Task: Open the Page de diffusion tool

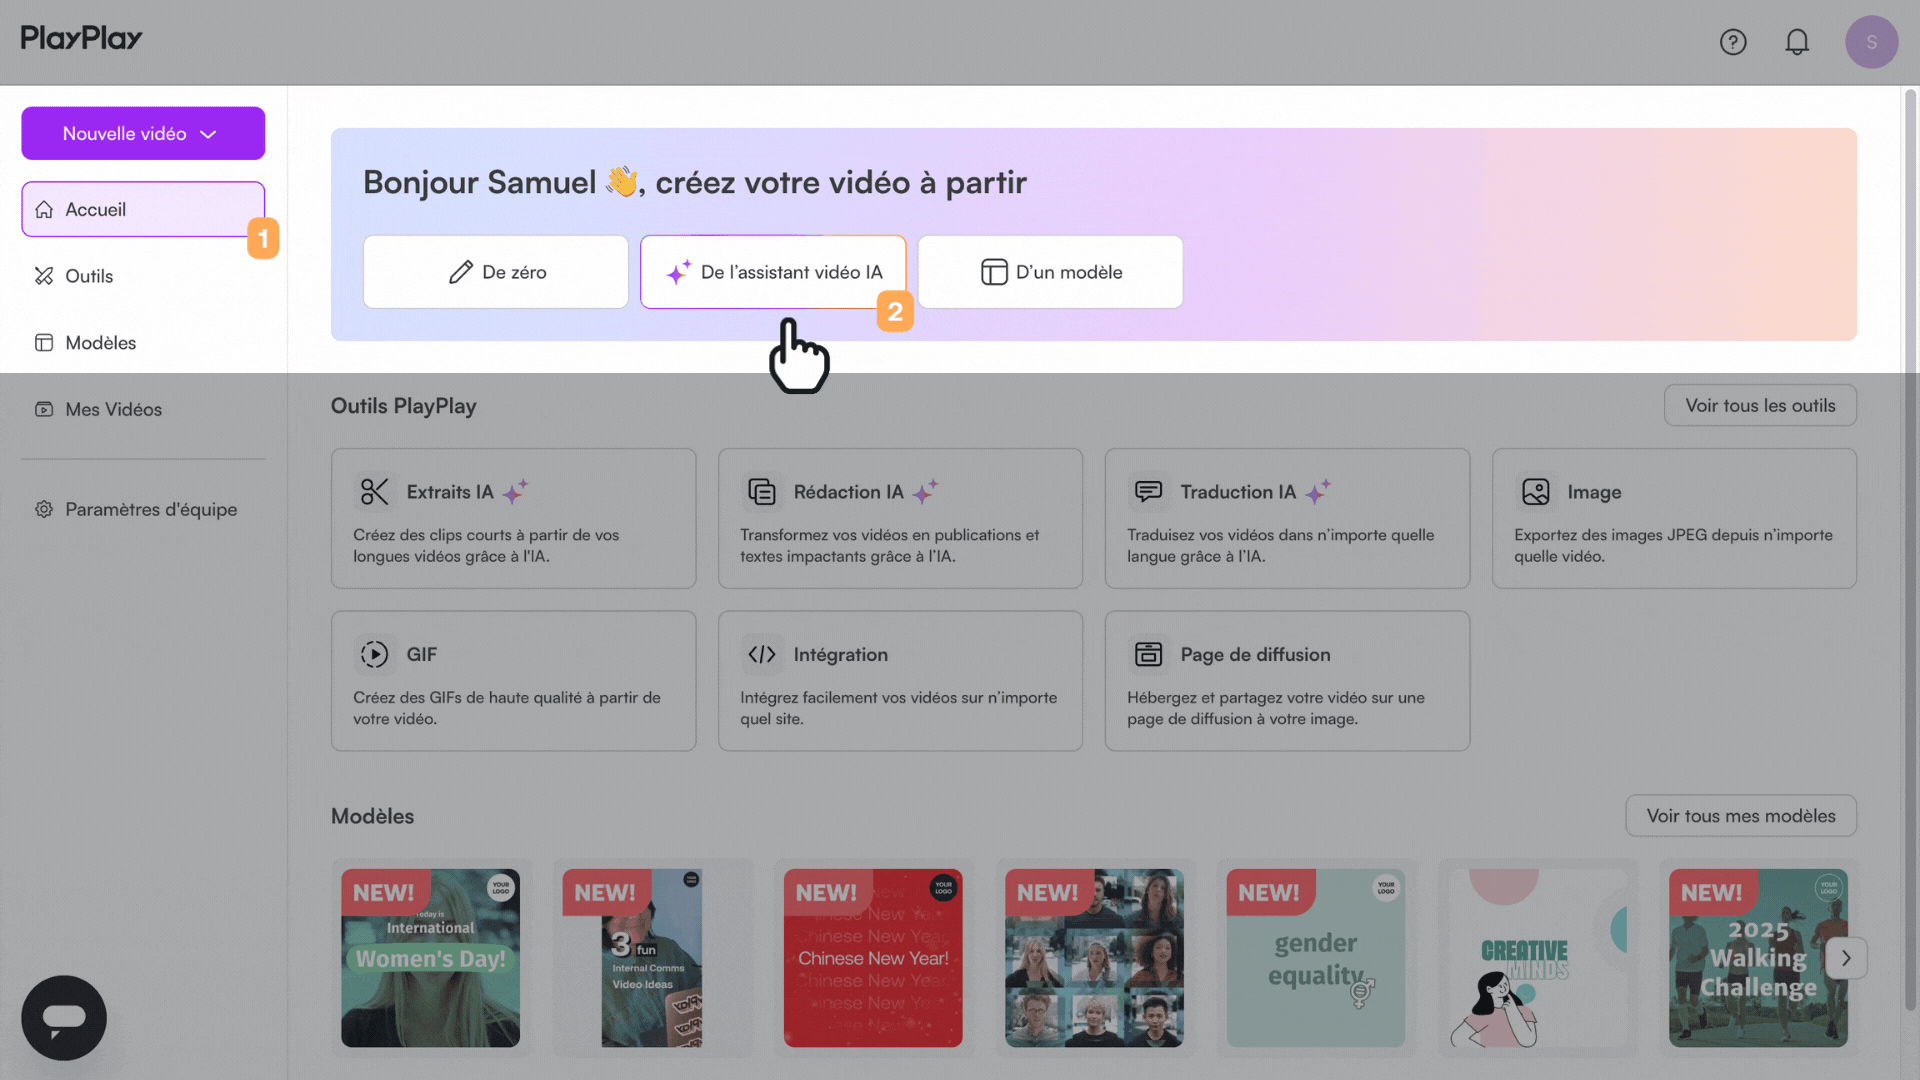Action: (1287, 681)
